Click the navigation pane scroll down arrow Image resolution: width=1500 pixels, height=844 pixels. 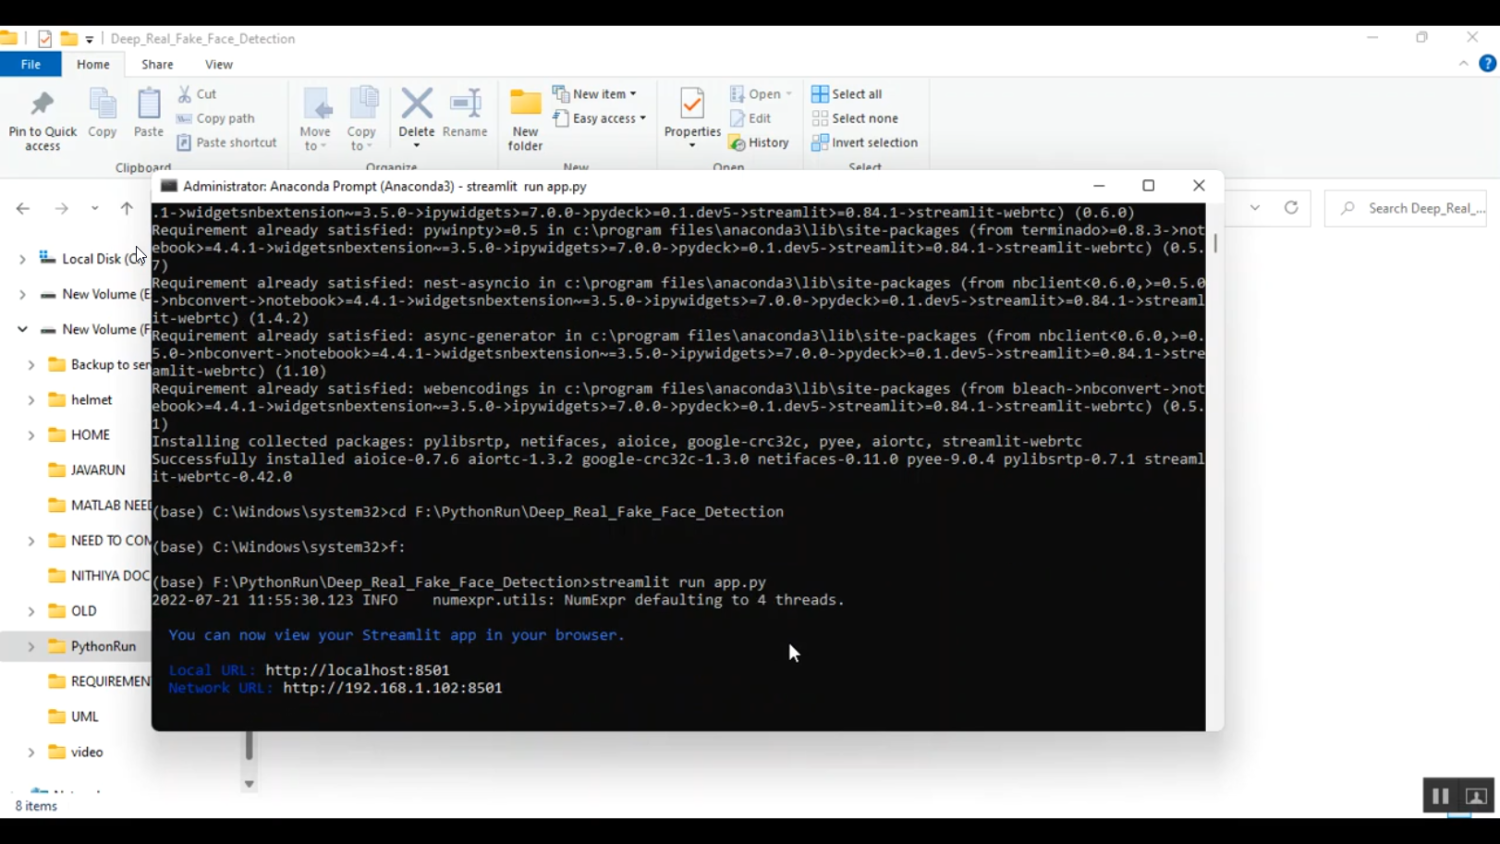coord(249,785)
